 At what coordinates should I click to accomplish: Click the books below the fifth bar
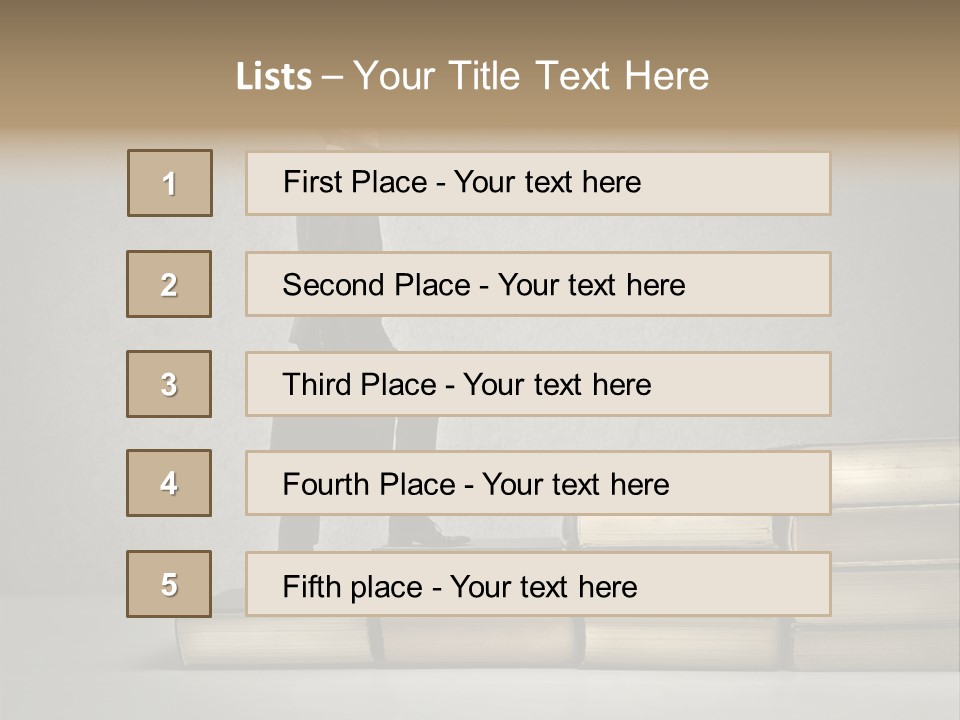click(600, 640)
